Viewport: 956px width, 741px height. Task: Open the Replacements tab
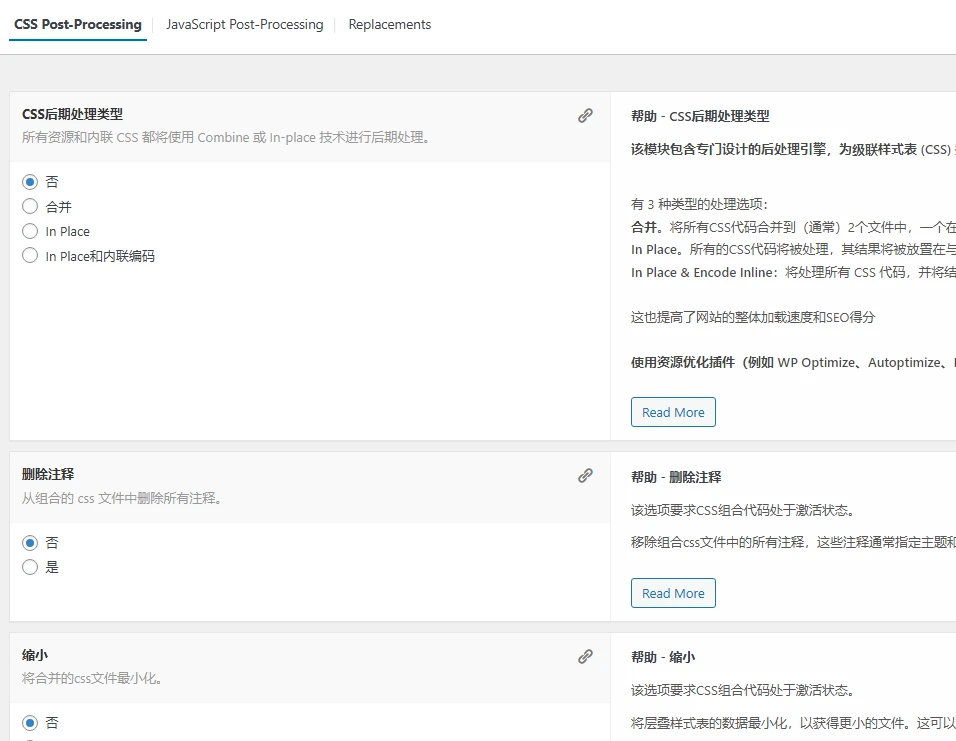(389, 24)
